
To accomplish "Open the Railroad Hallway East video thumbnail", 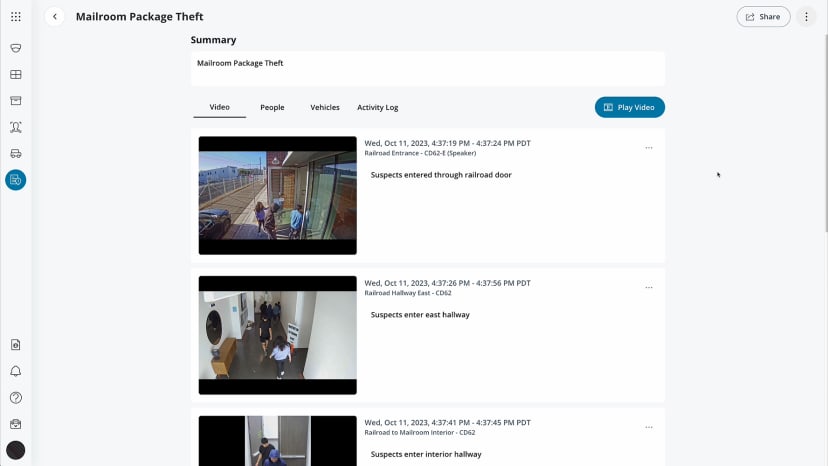I will tap(278, 335).
